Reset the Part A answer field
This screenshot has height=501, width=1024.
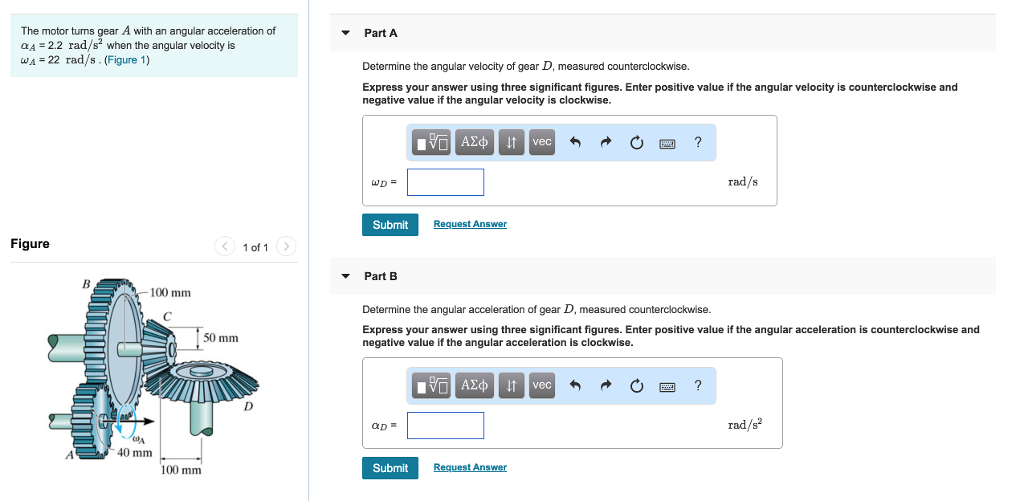point(637,143)
